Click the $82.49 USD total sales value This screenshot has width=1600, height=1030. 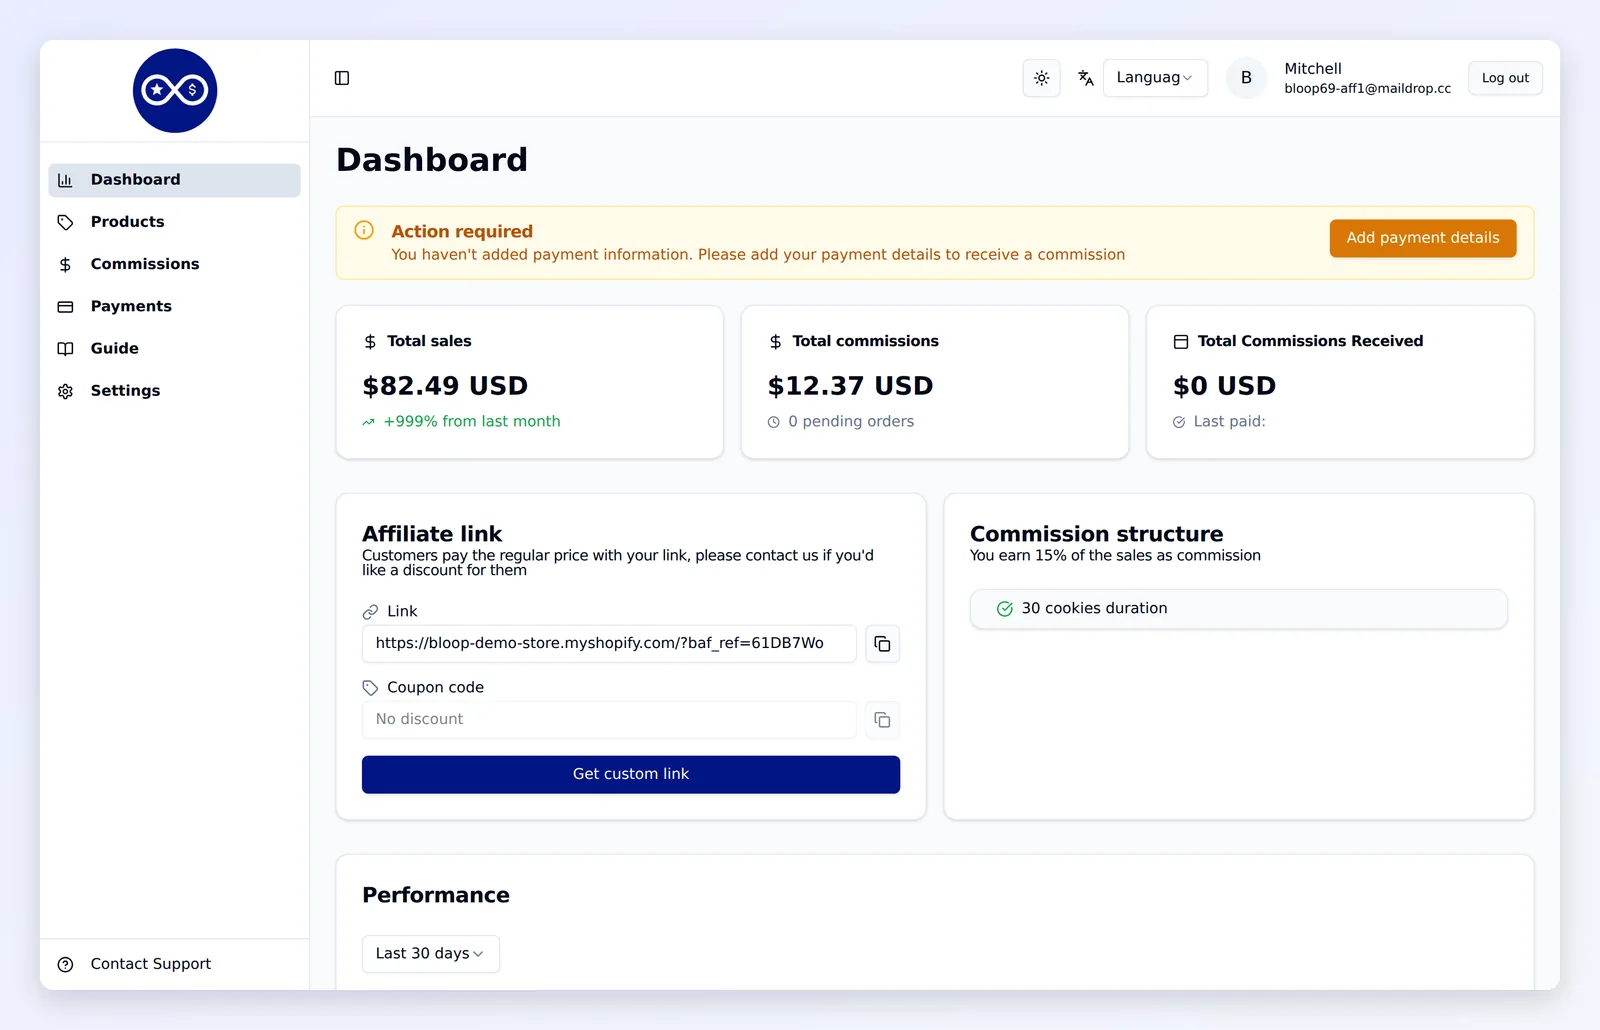point(445,386)
